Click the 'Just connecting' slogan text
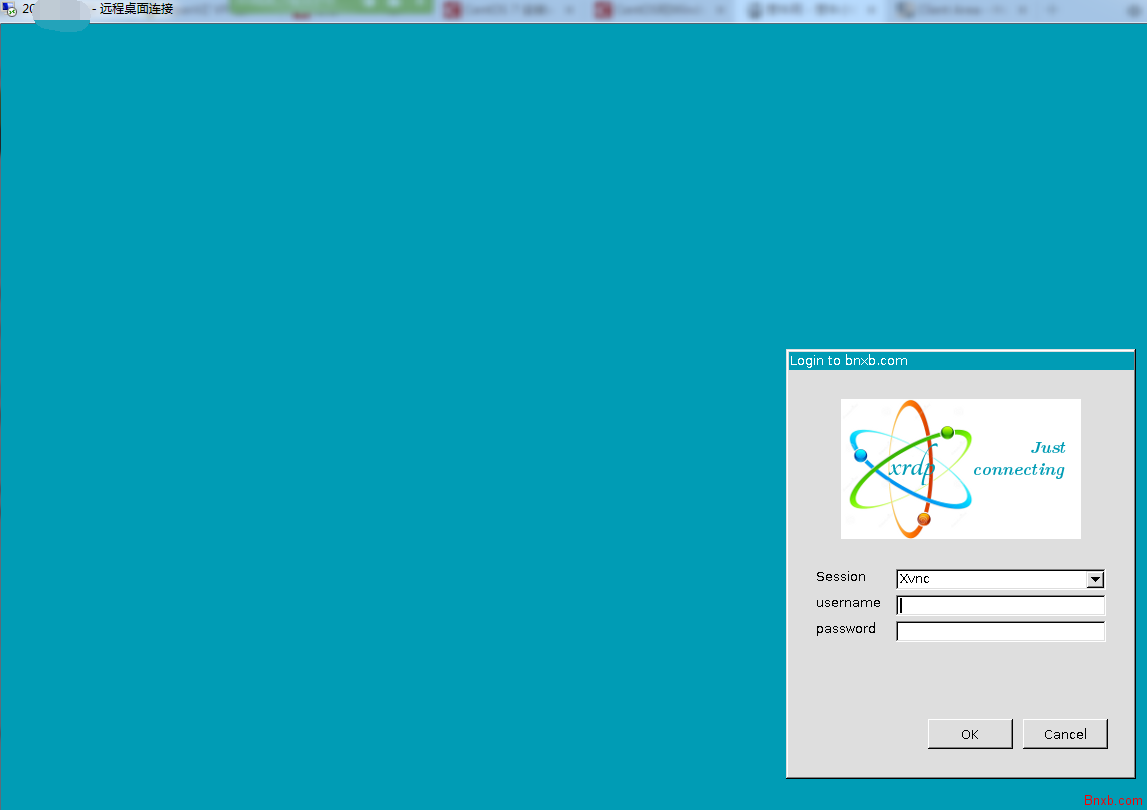This screenshot has width=1147, height=810. [x=1019, y=458]
